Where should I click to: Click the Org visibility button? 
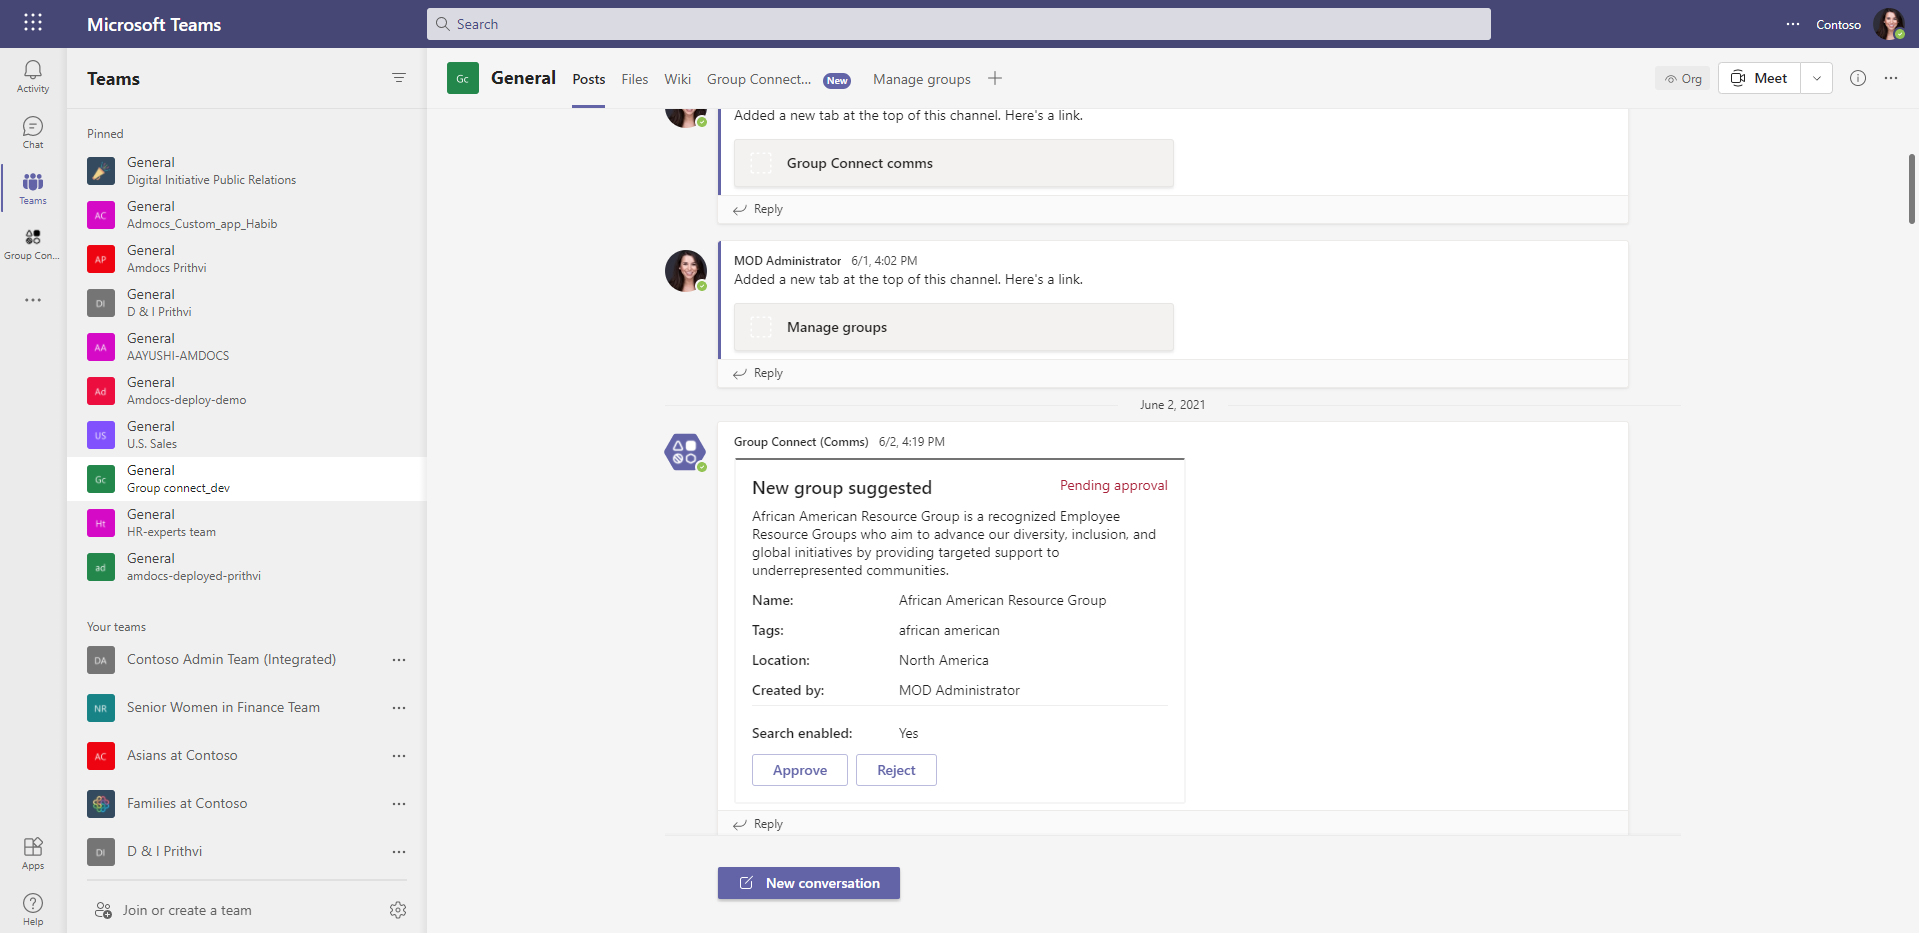(x=1683, y=78)
